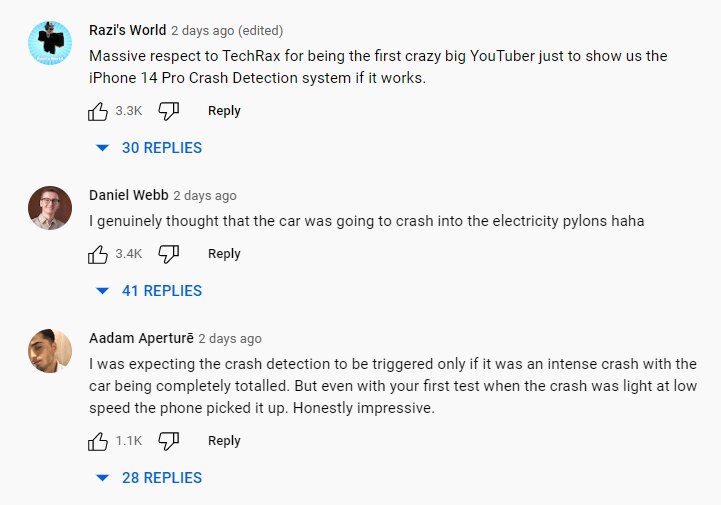Expand 41 replies under Daniel Webb's comment

pos(150,291)
